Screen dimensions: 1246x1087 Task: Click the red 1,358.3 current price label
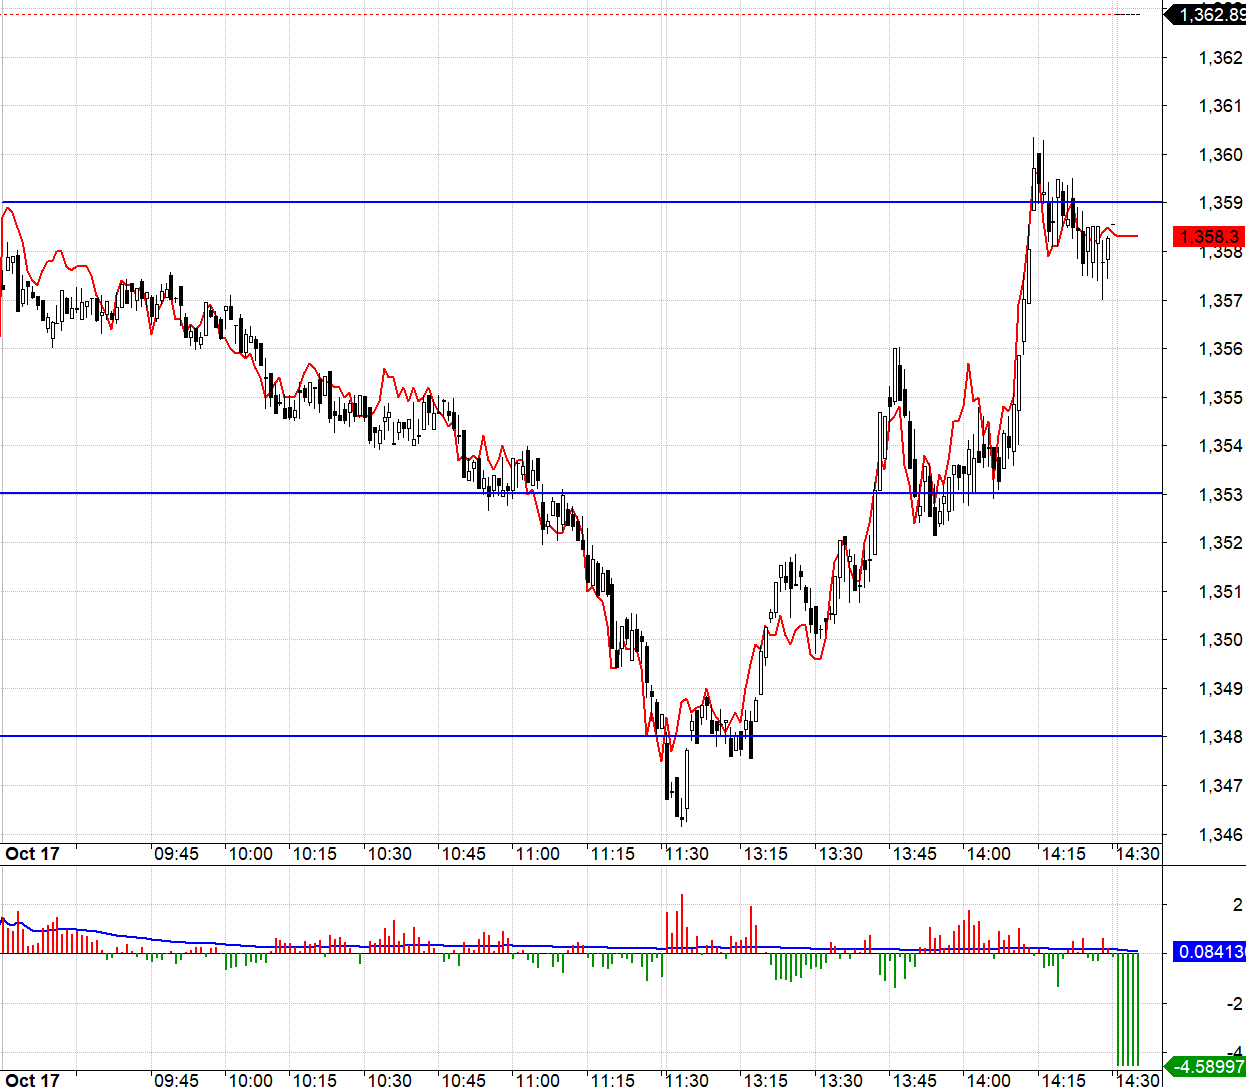point(1208,237)
